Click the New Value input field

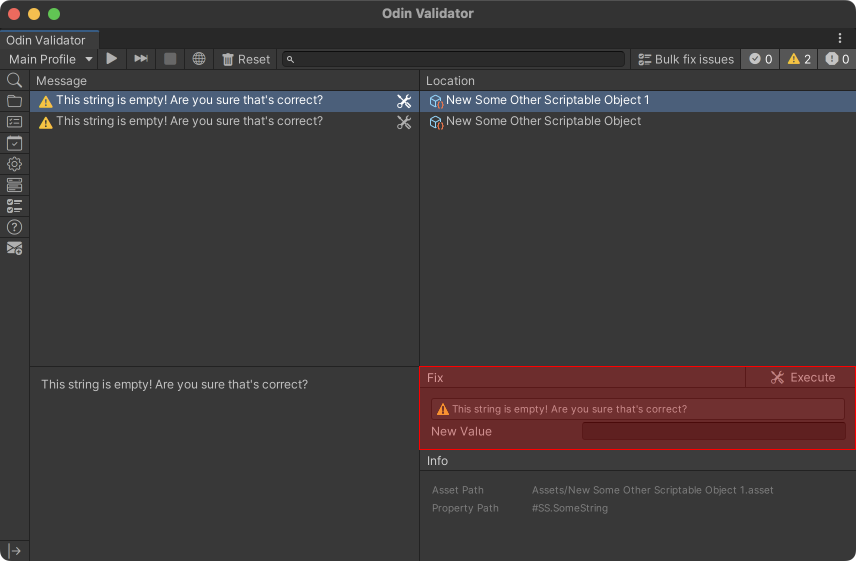click(x=714, y=431)
